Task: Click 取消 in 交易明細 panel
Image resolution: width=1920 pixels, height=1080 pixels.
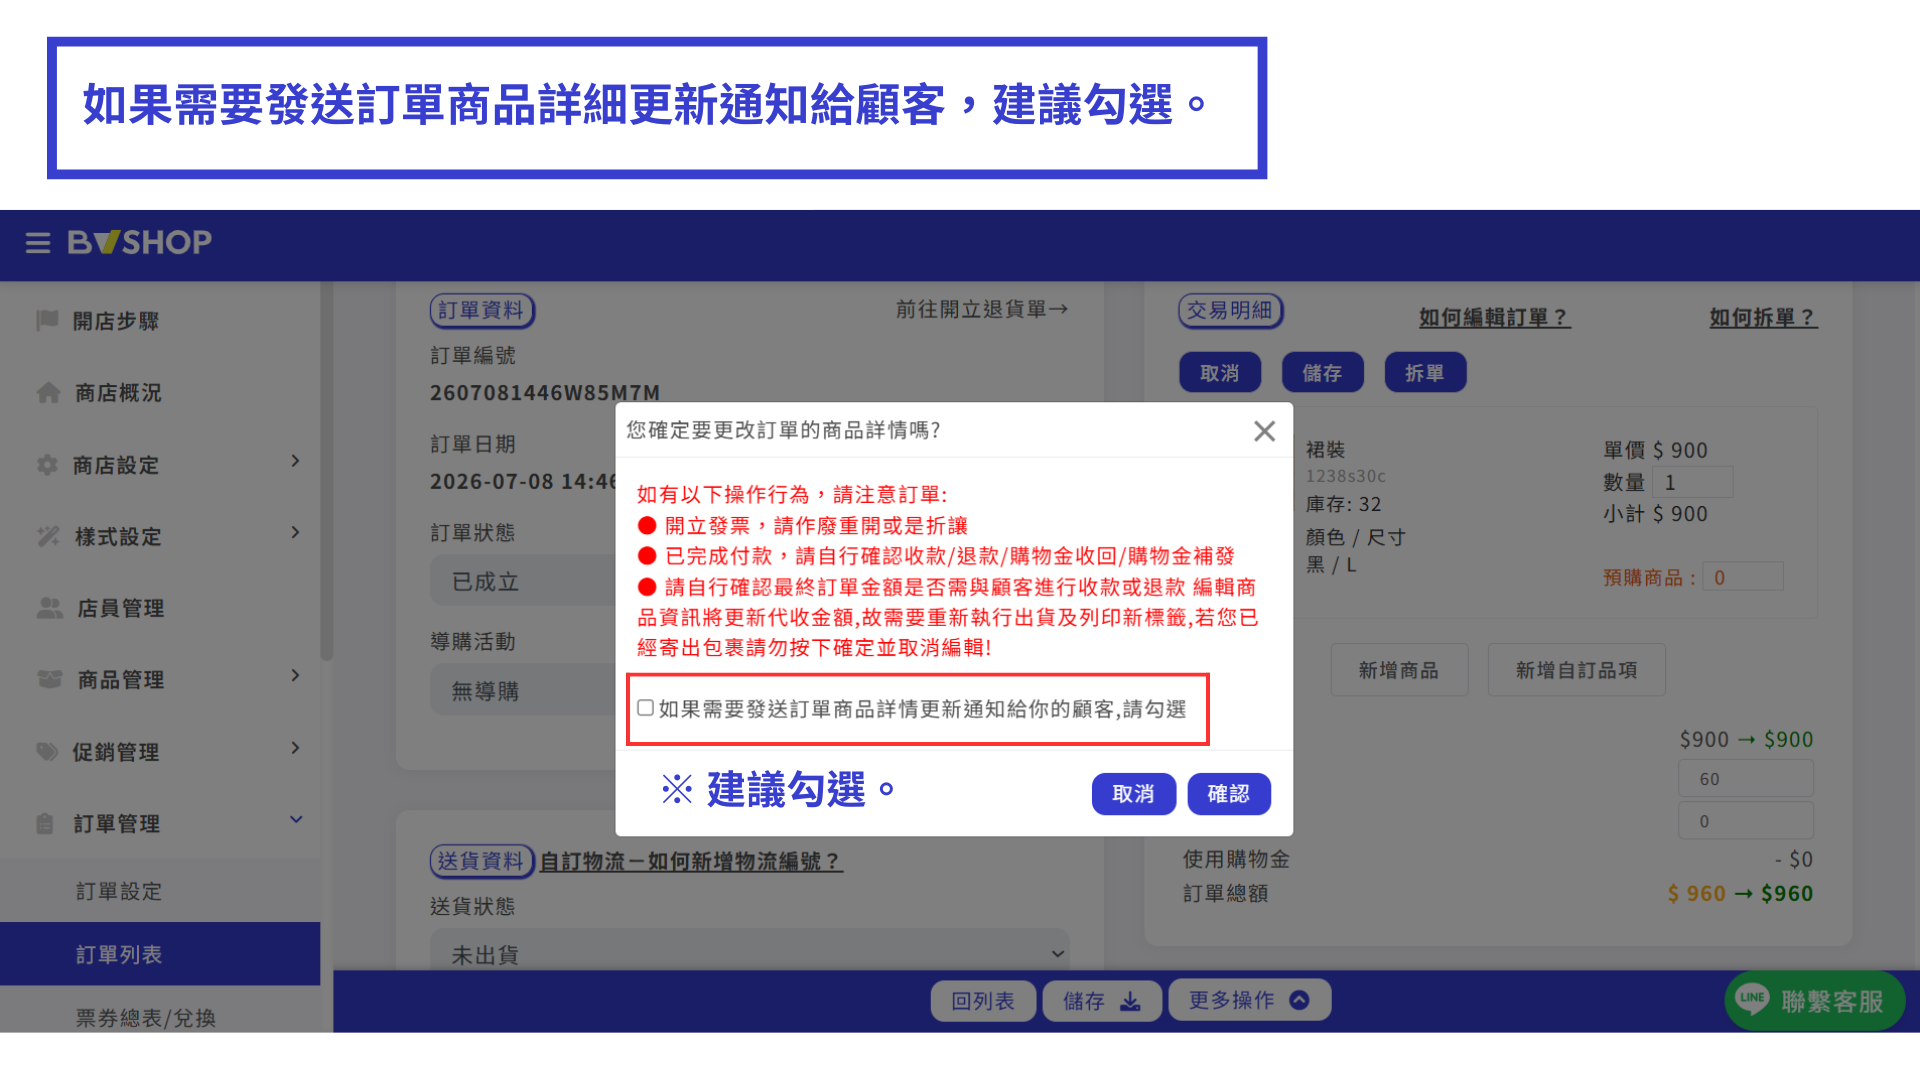Action: coord(1220,373)
